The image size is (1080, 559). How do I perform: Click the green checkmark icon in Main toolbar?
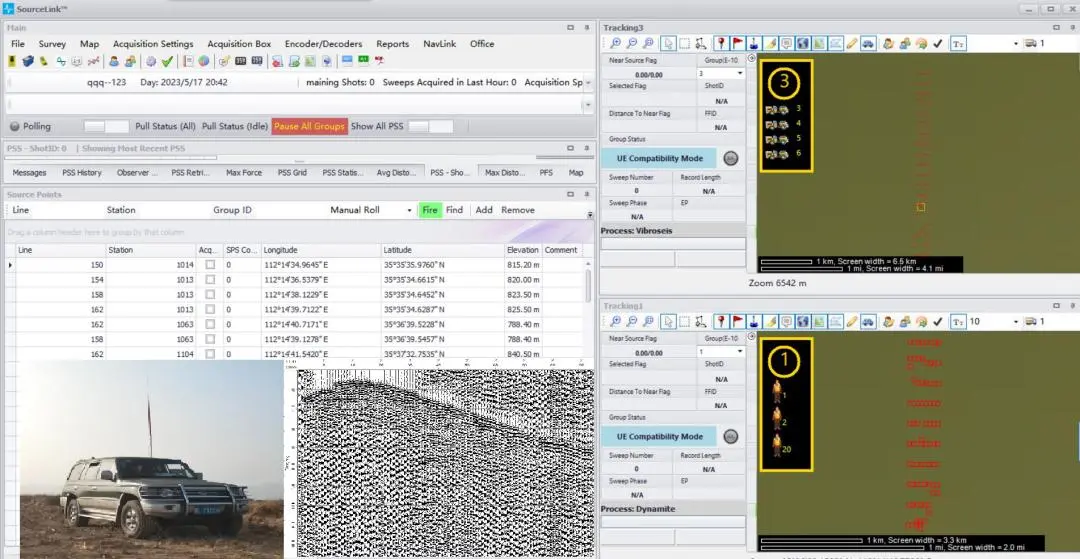(168, 62)
